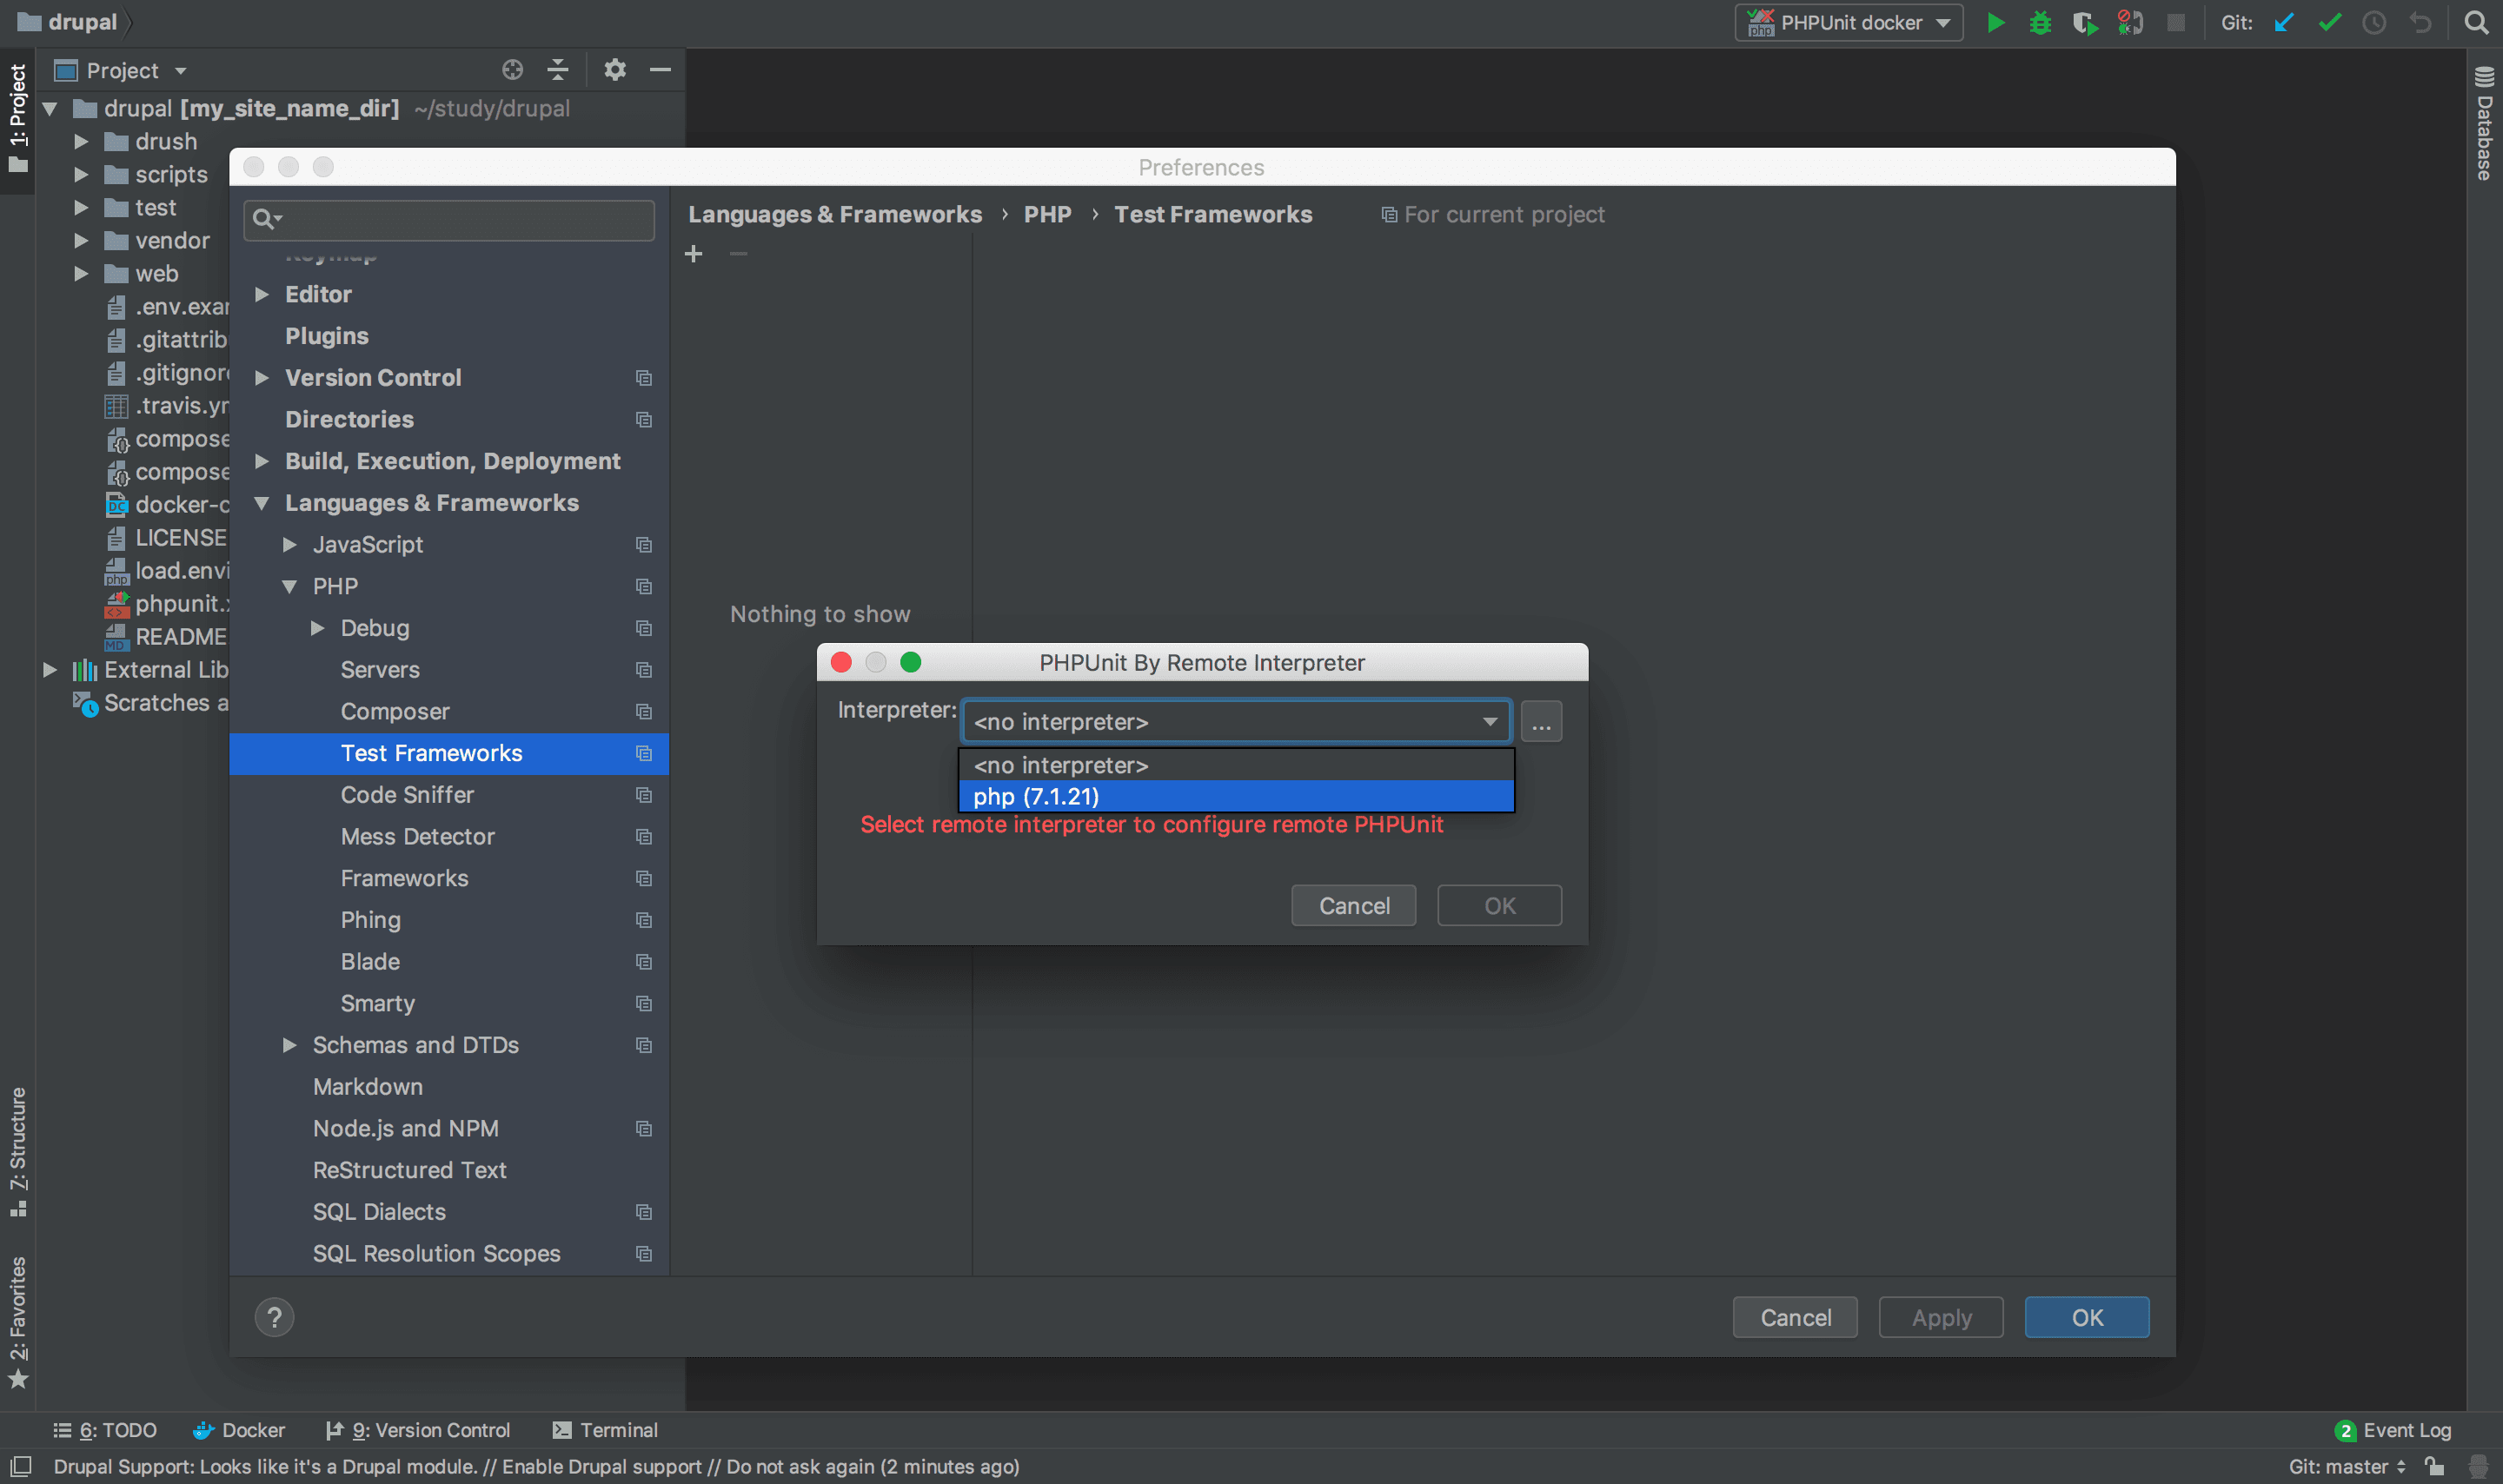
Task: Click browse ellipsis next to Interpreter
Action: 1541,722
